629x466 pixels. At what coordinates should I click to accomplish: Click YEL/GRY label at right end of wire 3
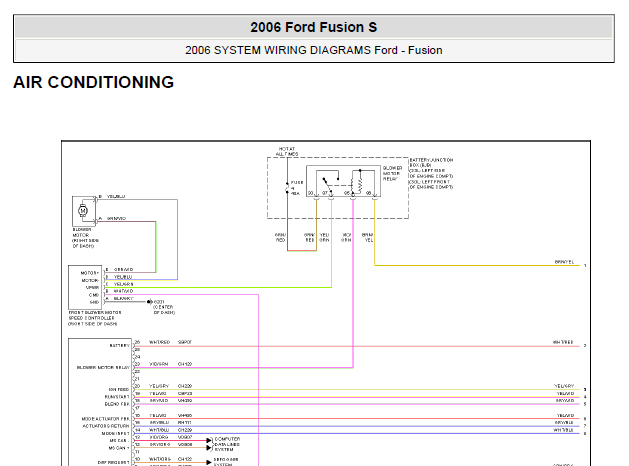coord(564,386)
